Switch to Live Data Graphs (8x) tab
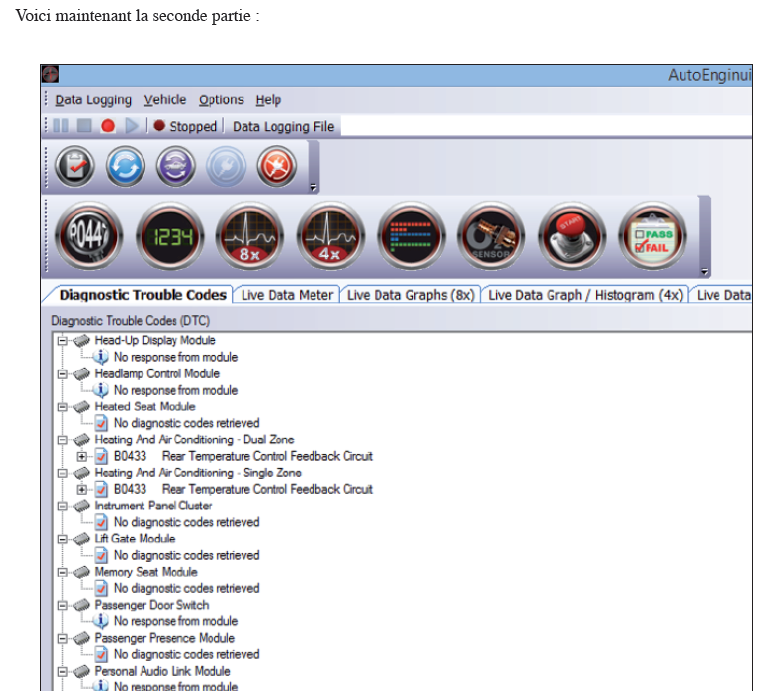This screenshot has height=691, width=781. coord(411,295)
